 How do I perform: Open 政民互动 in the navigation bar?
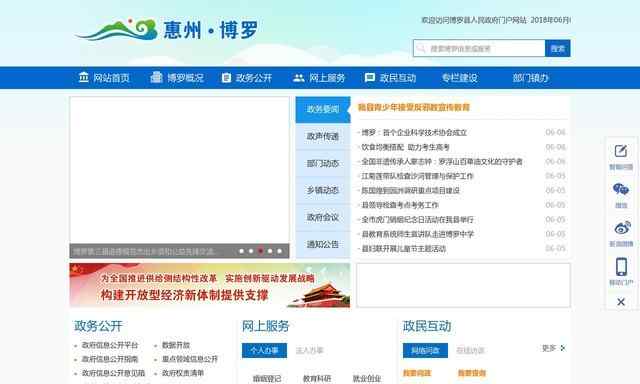(x=390, y=78)
